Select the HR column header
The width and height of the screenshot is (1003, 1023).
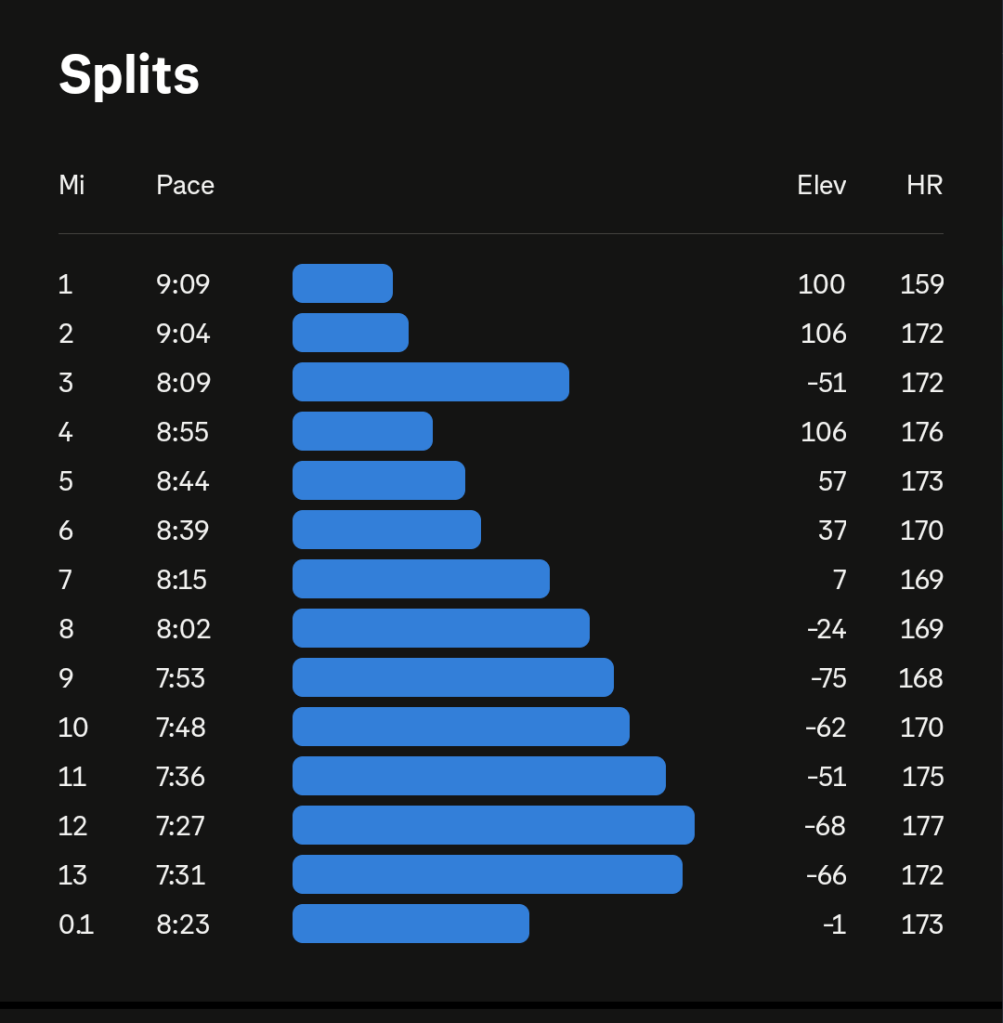924,185
